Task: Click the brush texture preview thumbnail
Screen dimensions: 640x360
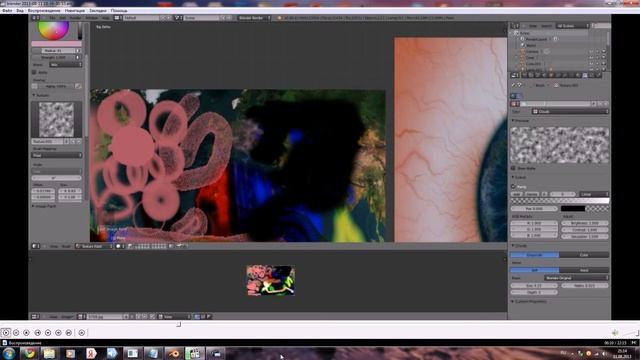Action: tap(56, 119)
